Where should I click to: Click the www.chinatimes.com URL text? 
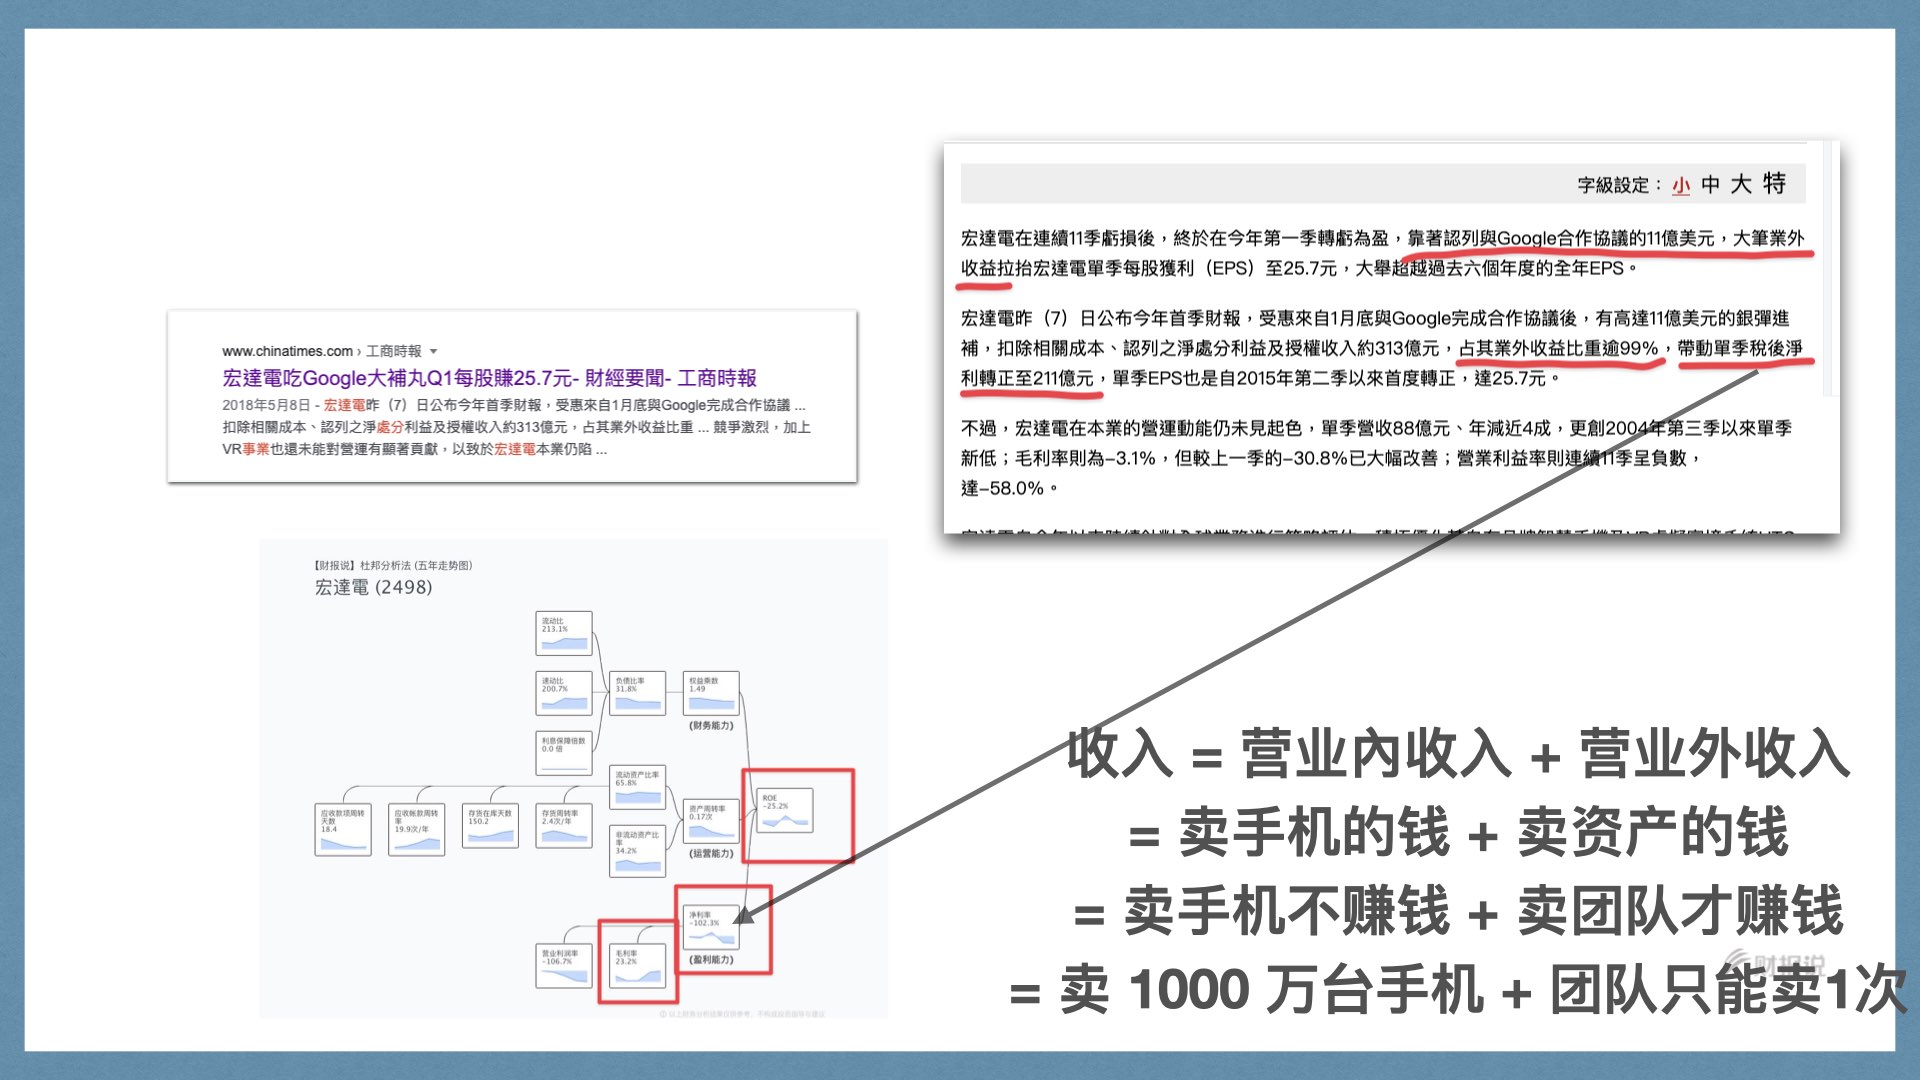tap(287, 351)
